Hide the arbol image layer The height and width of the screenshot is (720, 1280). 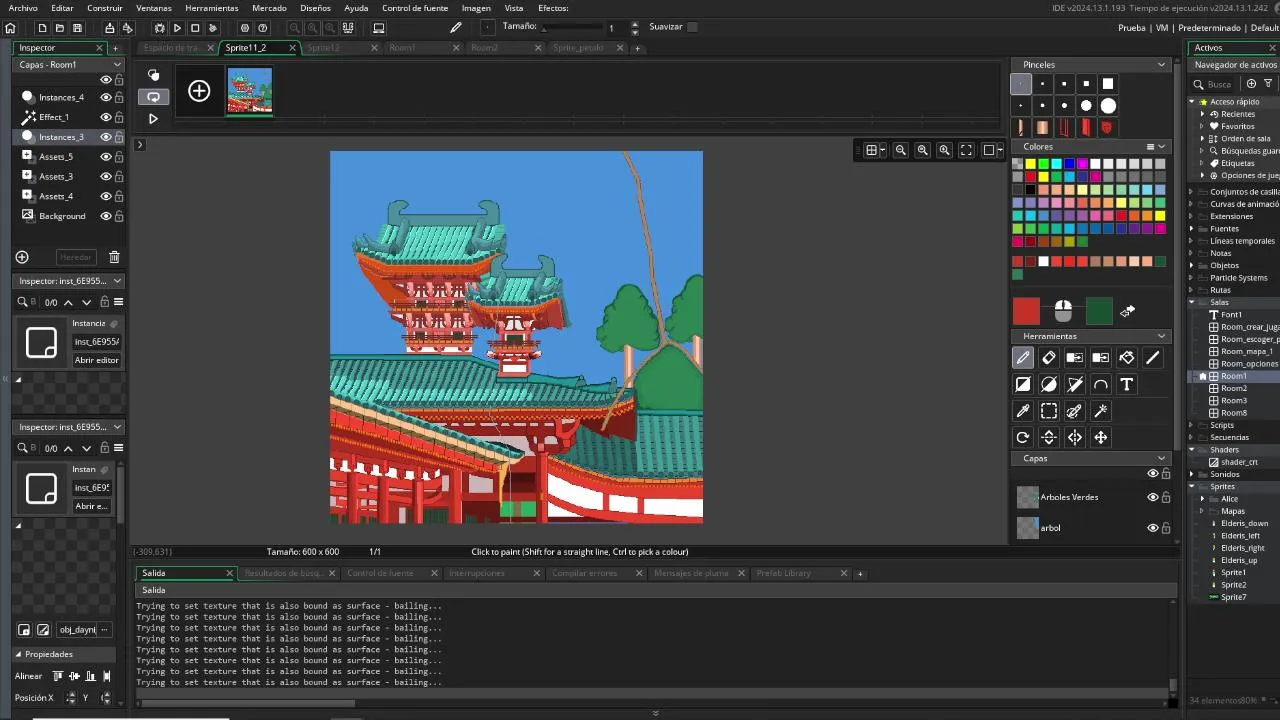click(x=1152, y=528)
